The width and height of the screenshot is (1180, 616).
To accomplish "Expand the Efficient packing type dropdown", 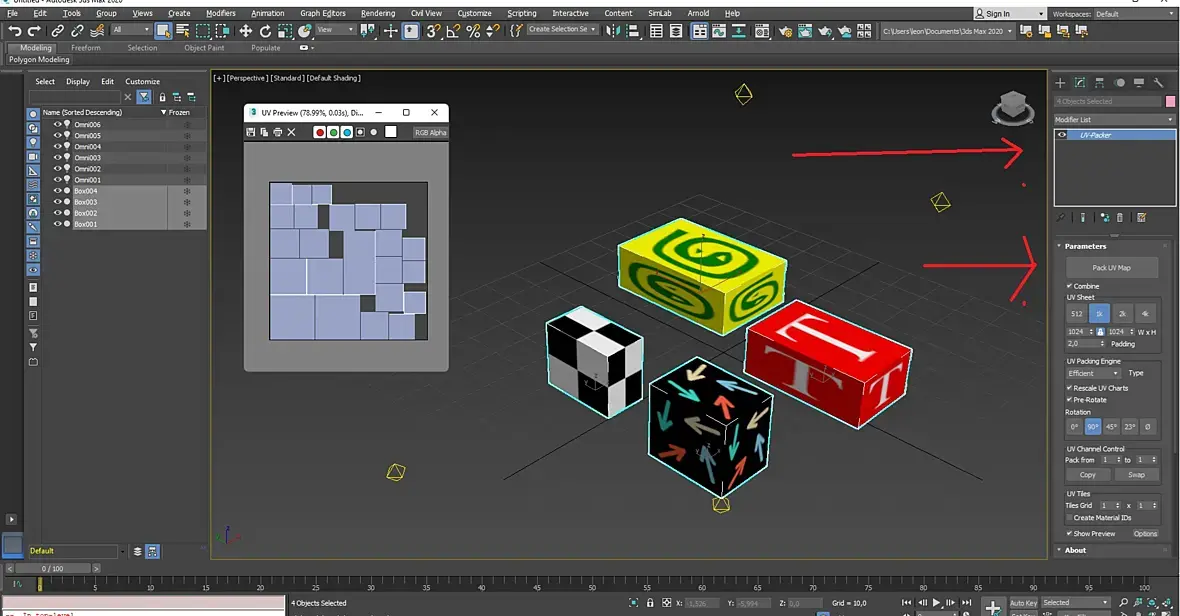I will (x=1093, y=373).
